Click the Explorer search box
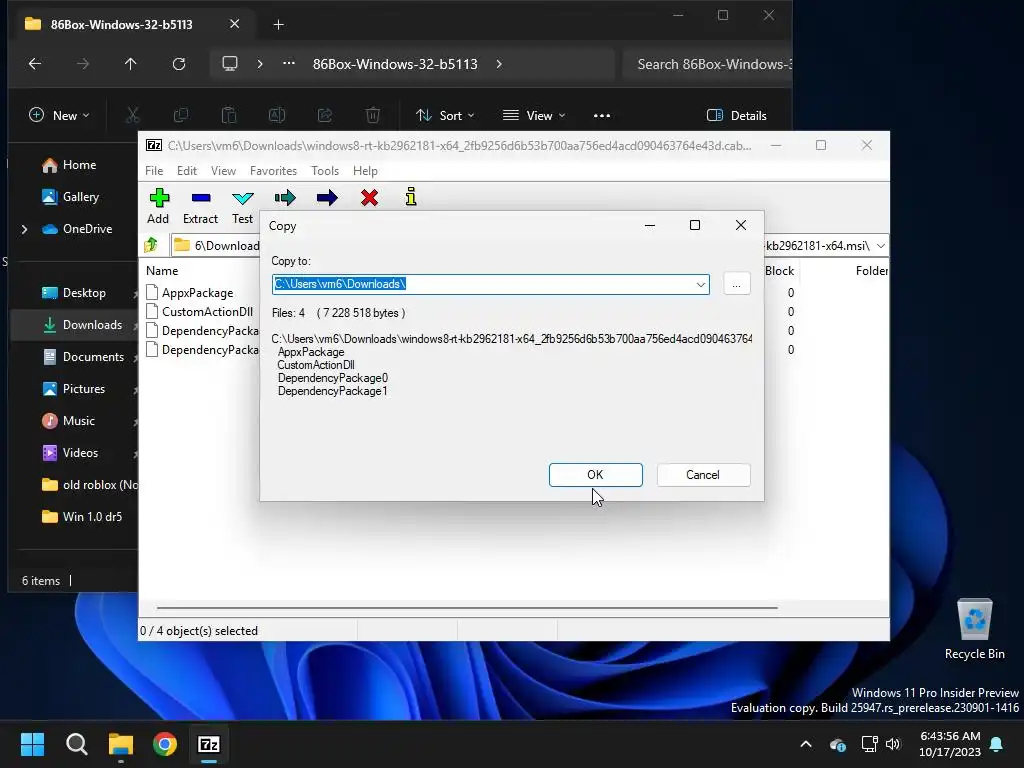Image resolution: width=1024 pixels, height=768 pixels. 709,64
